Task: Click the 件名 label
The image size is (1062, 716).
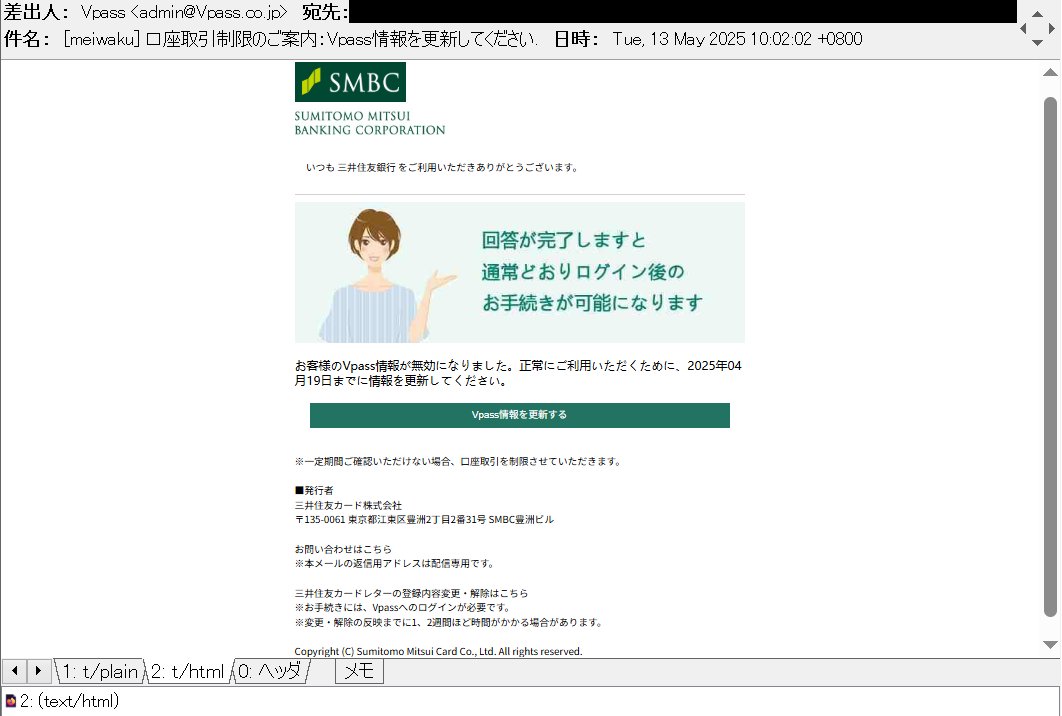Action: pos(26,39)
